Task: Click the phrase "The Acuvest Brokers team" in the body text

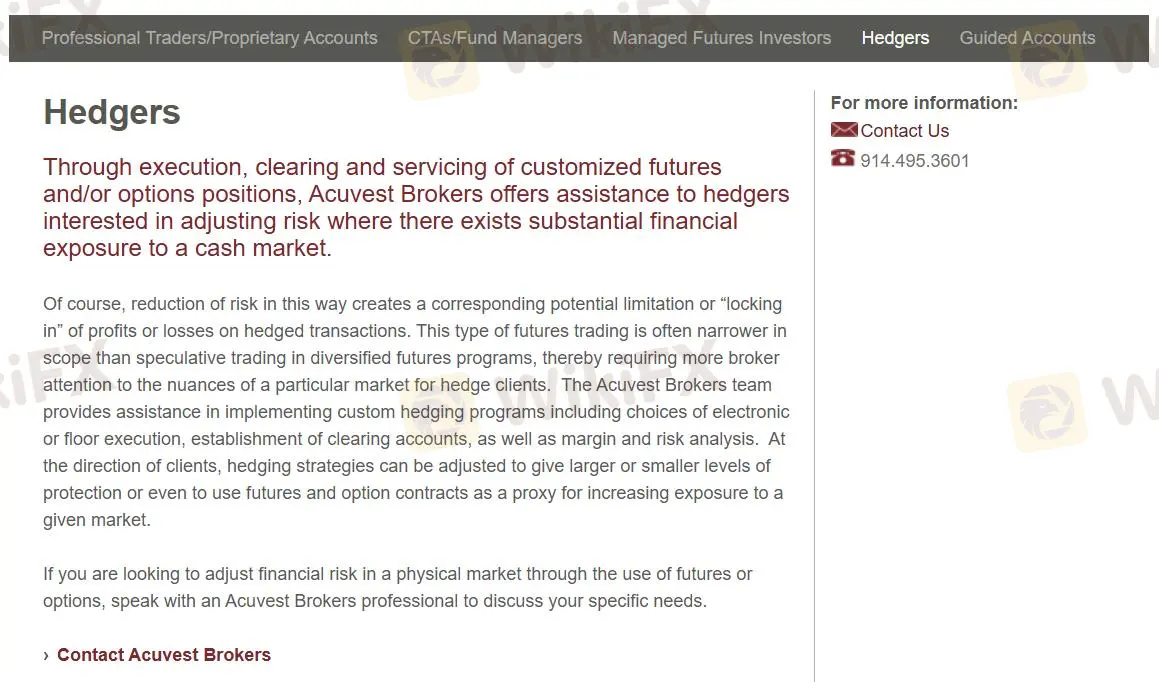Action: click(669, 385)
